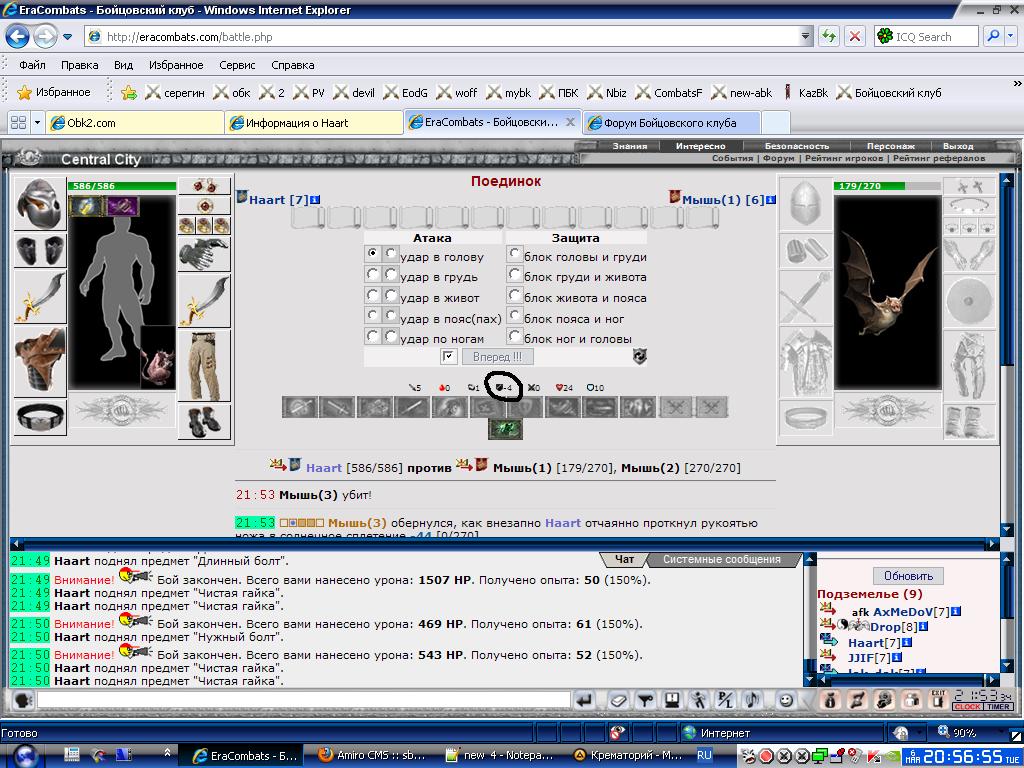Click the purple buff effect icon
1024x768 pixels.
122,207
